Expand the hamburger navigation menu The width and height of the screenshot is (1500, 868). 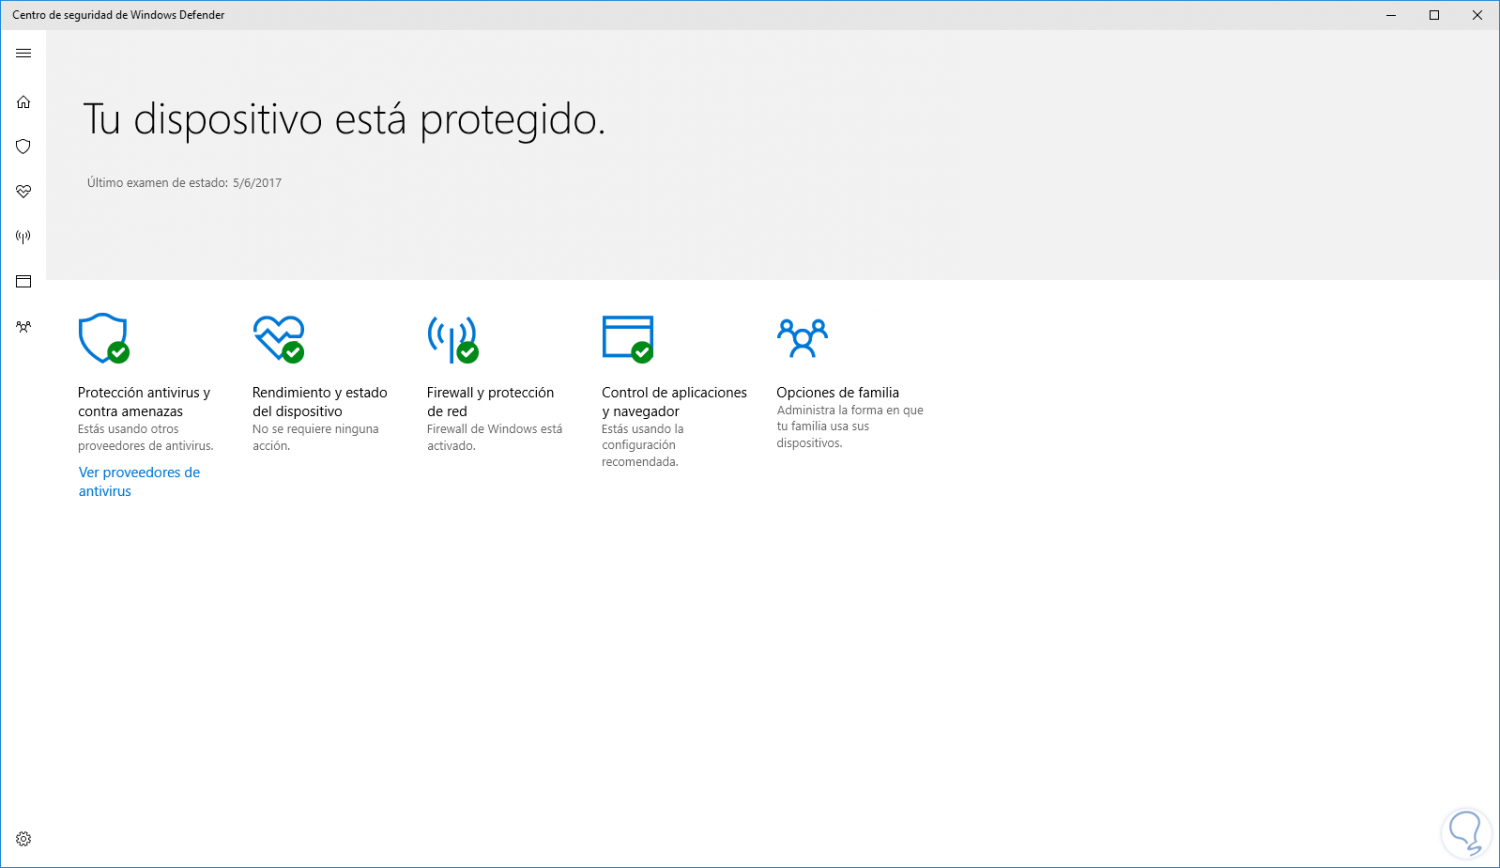(x=24, y=53)
